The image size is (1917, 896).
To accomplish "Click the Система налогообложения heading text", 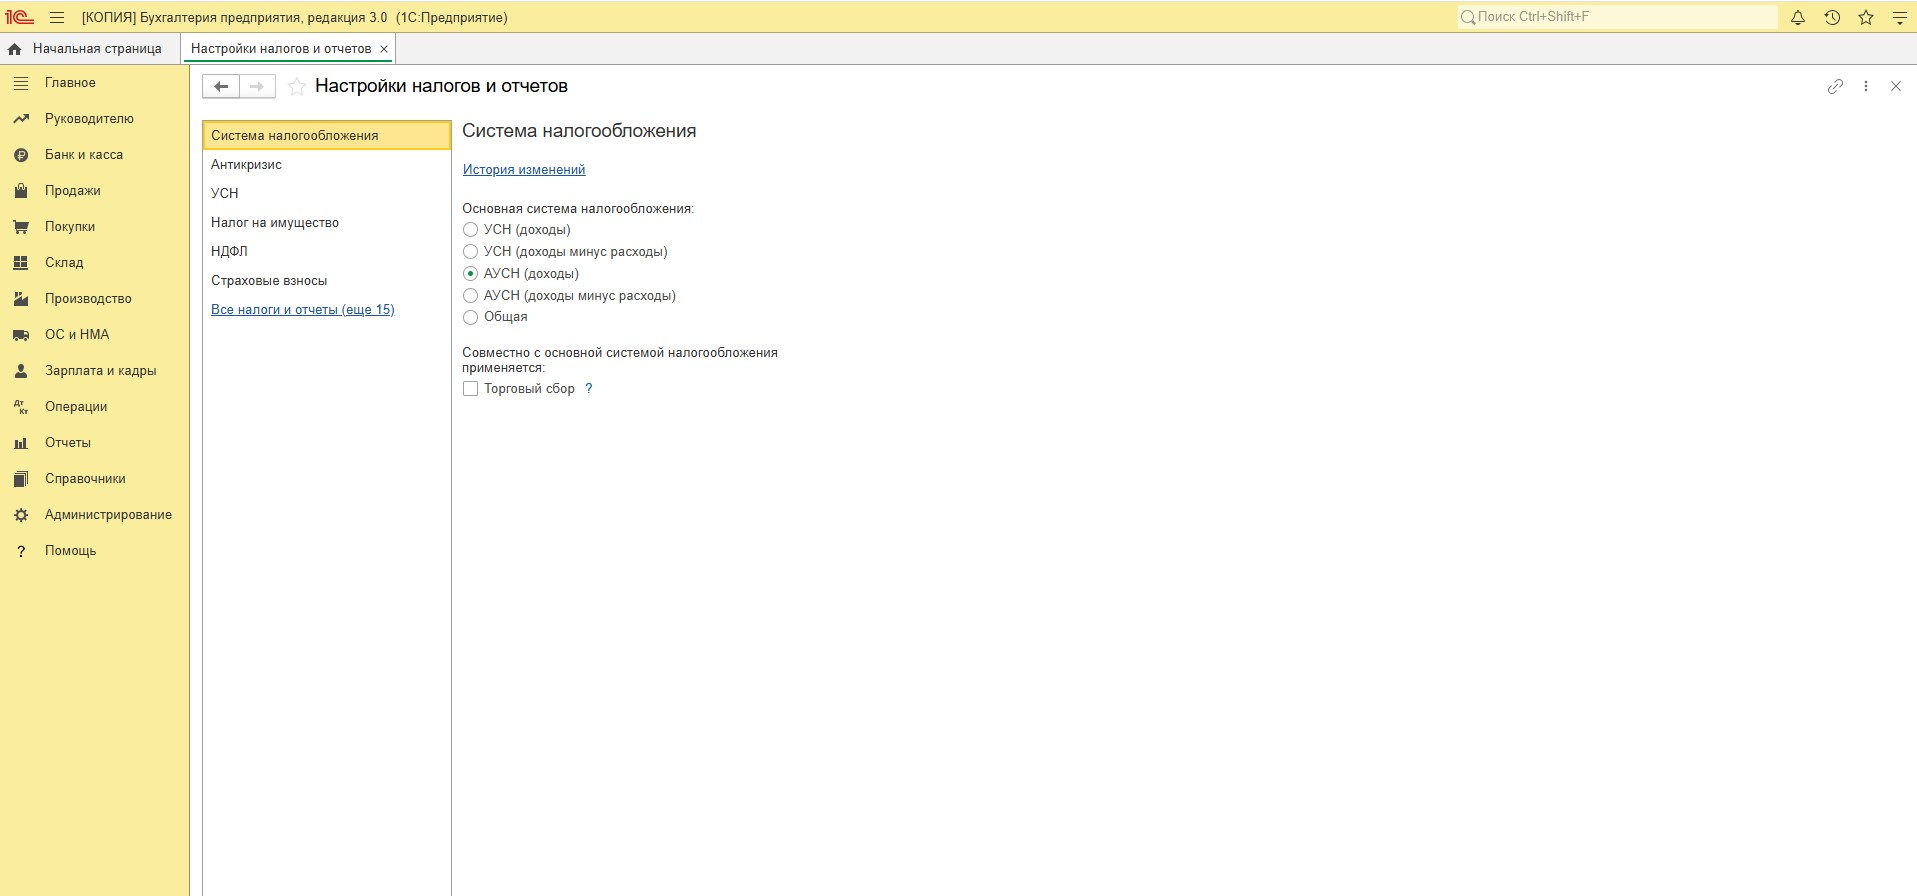I will click(x=579, y=131).
